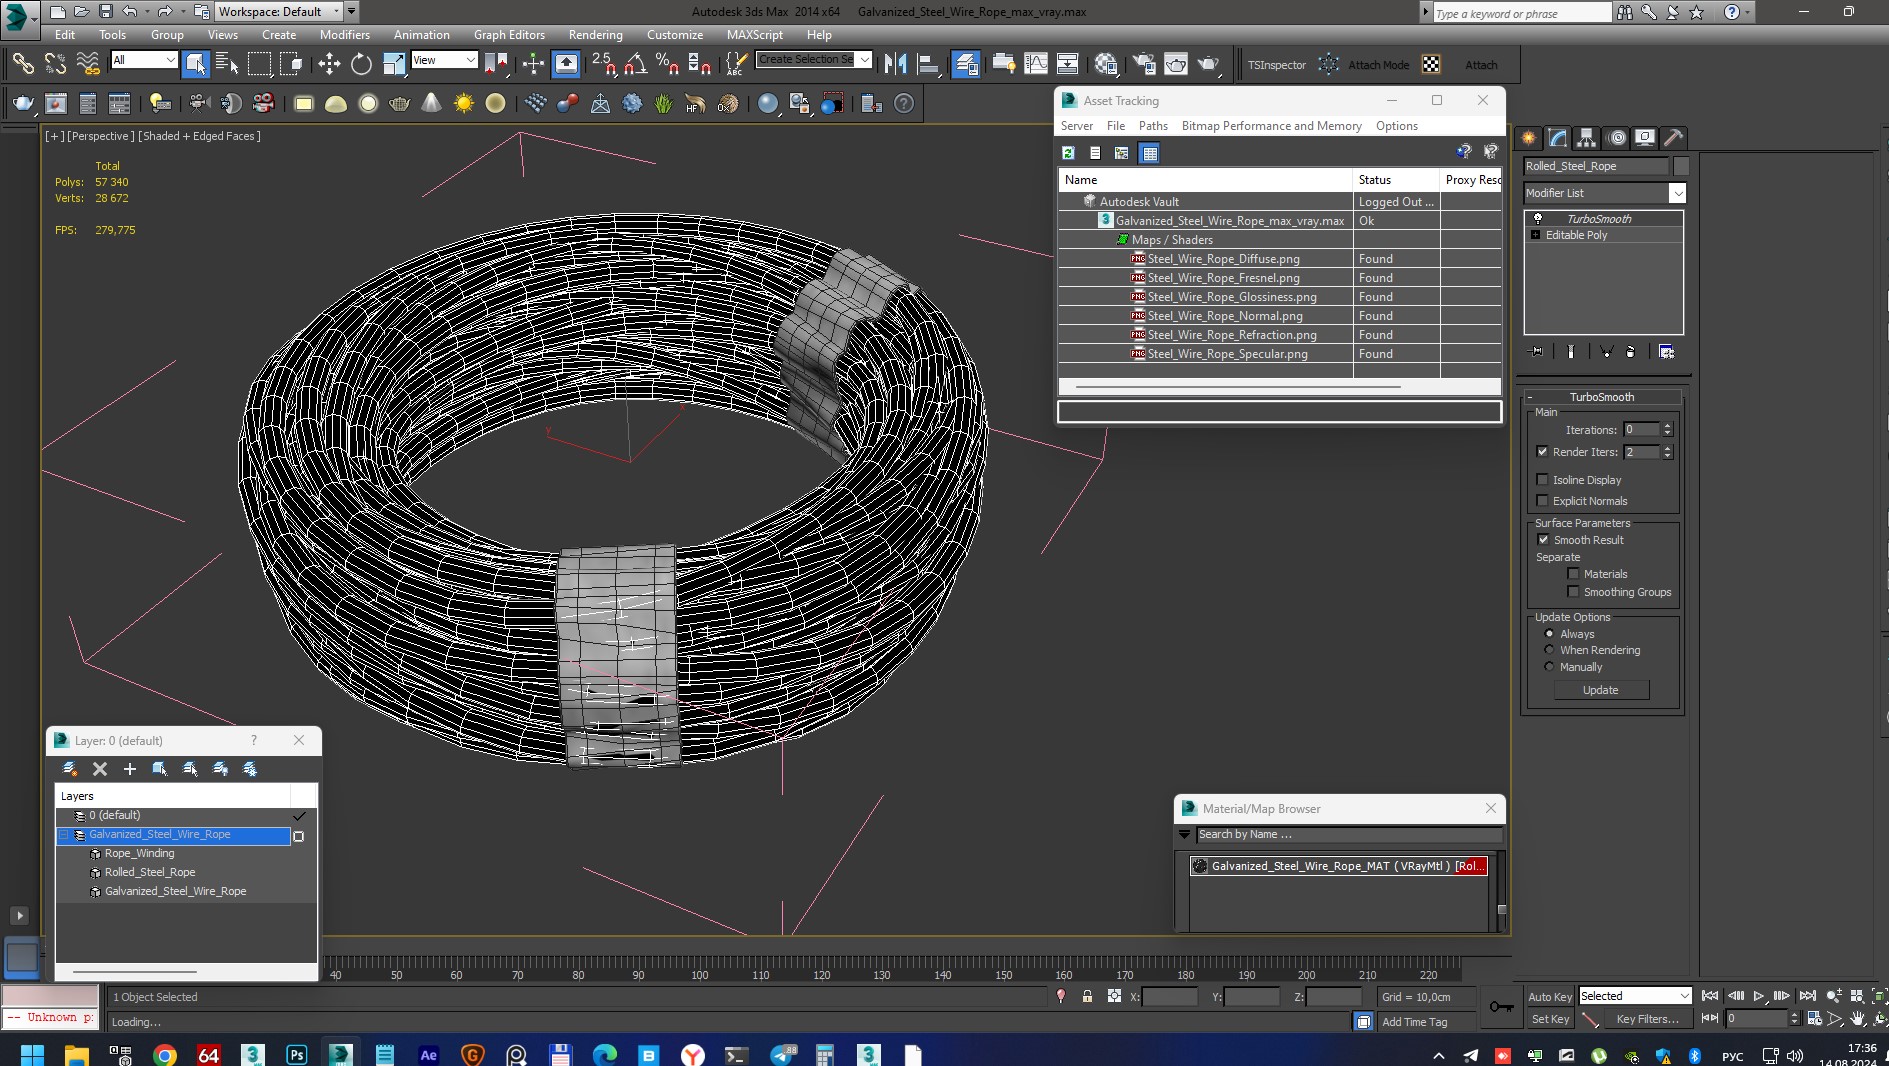1889x1066 pixels.
Task: Enable Isoline Display checkbox
Action: pyautogui.click(x=1542, y=480)
